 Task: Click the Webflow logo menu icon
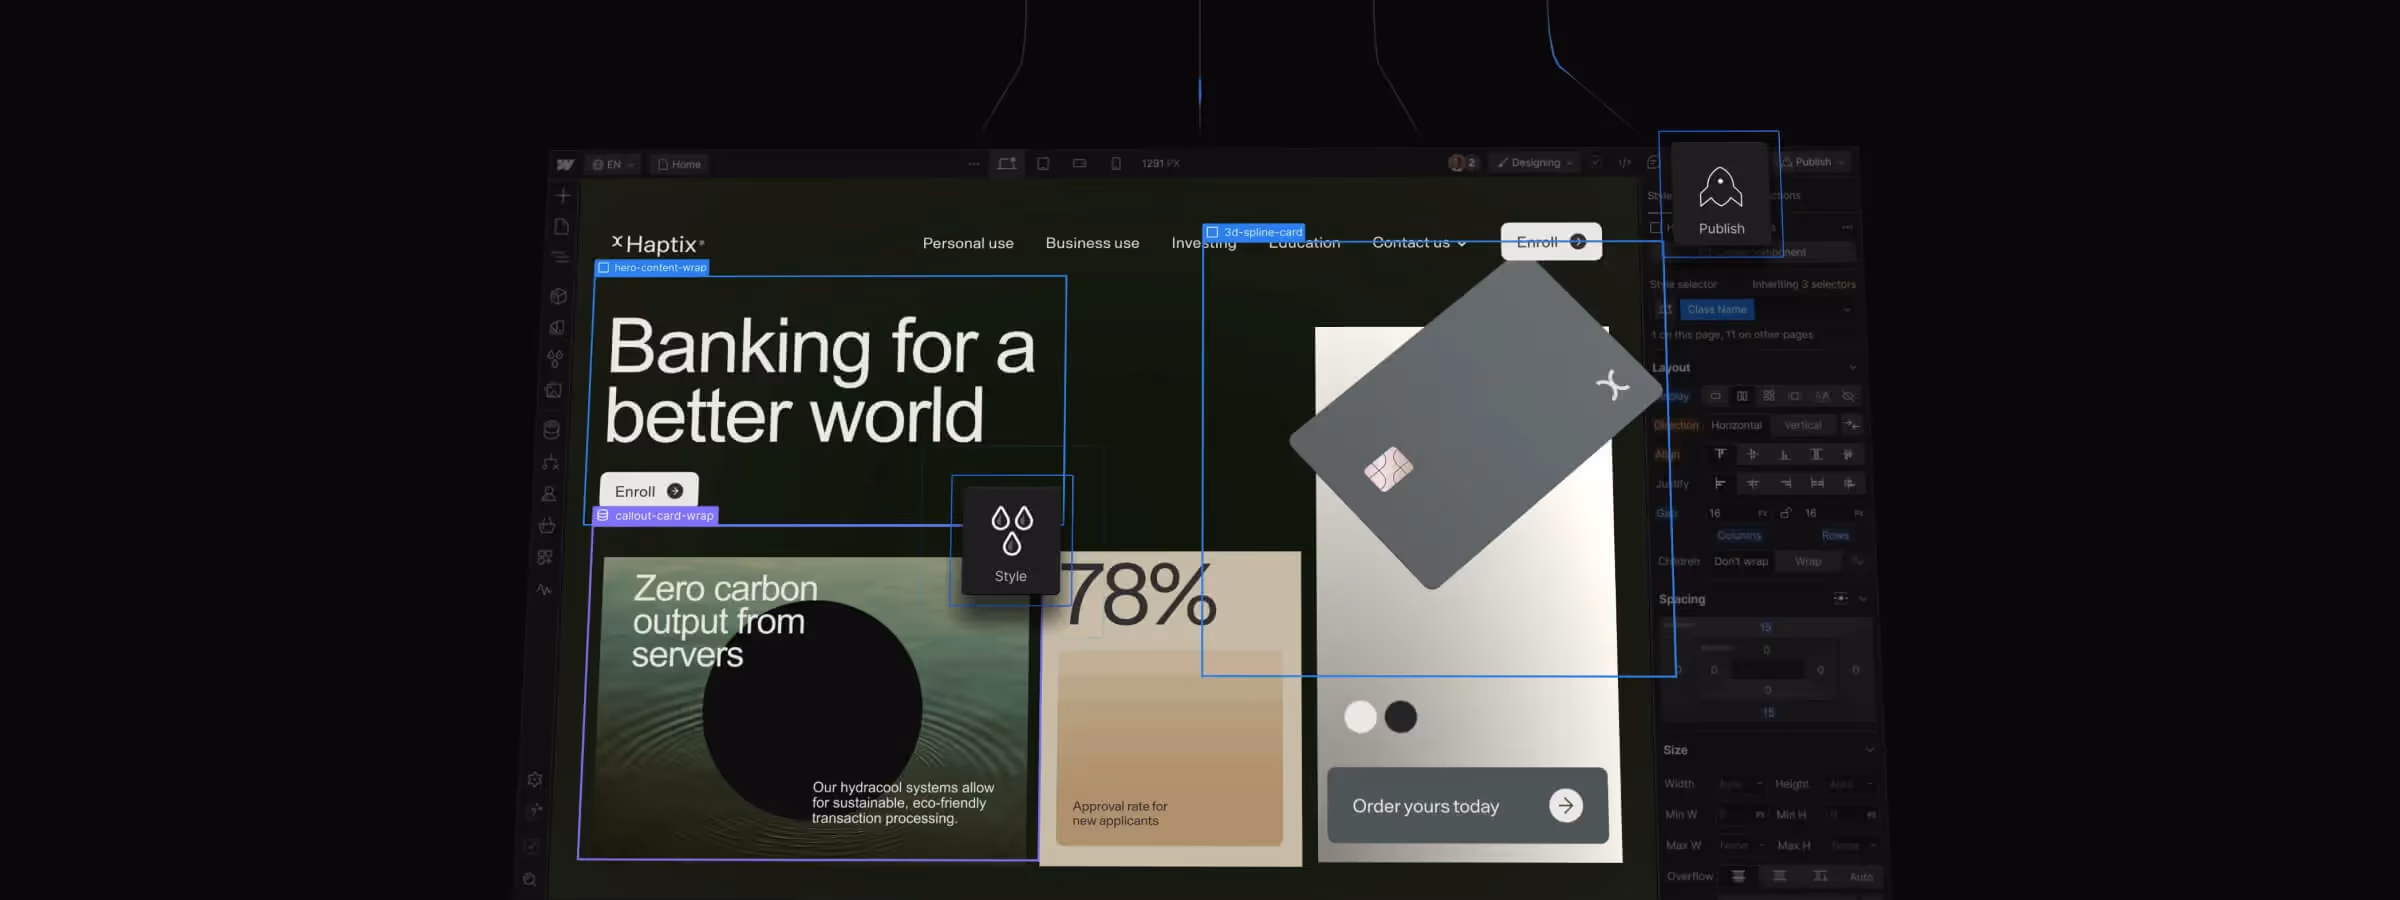(566, 164)
